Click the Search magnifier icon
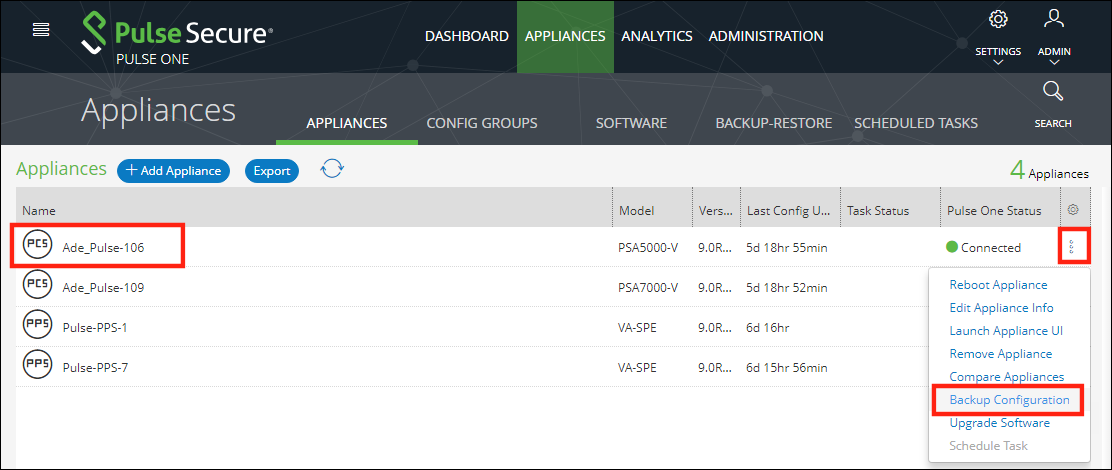Screen dimensions: 1112x470 (x=1052, y=93)
